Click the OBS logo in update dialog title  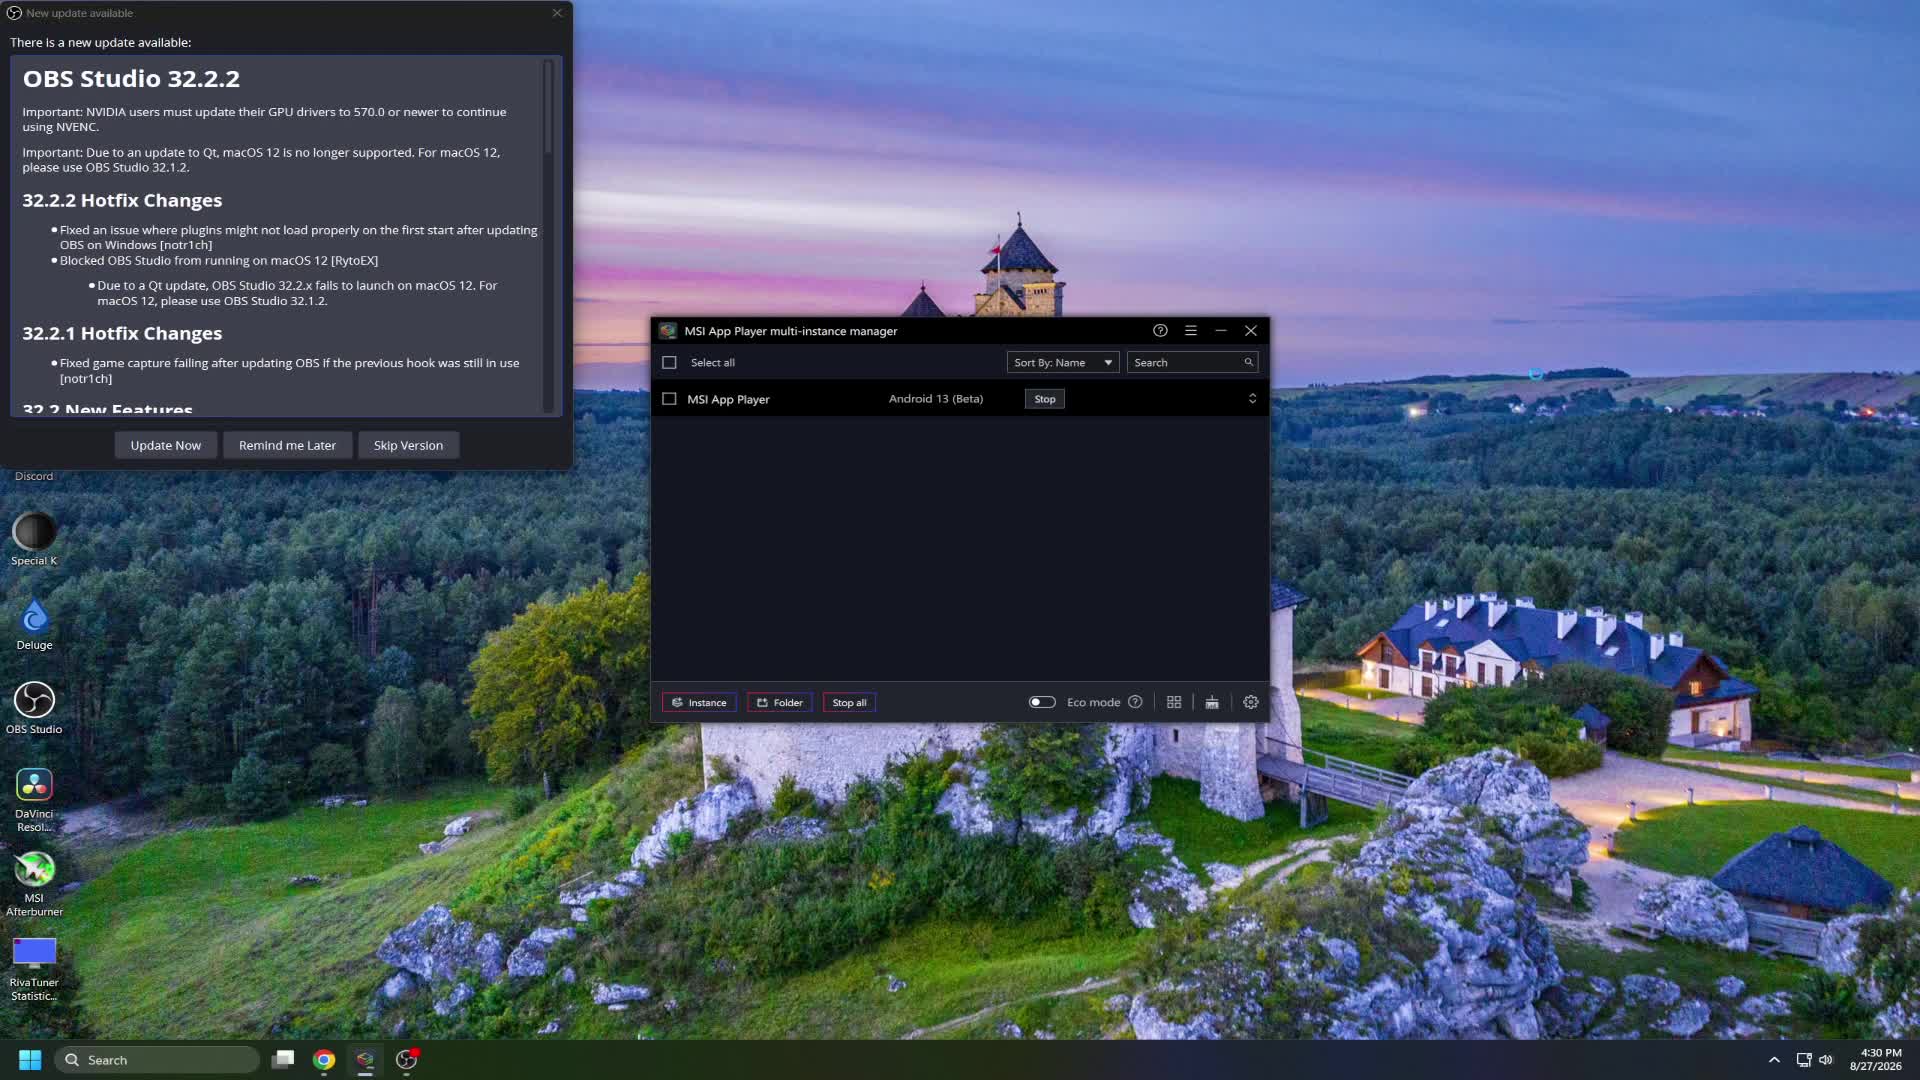click(x=14, y=13)
